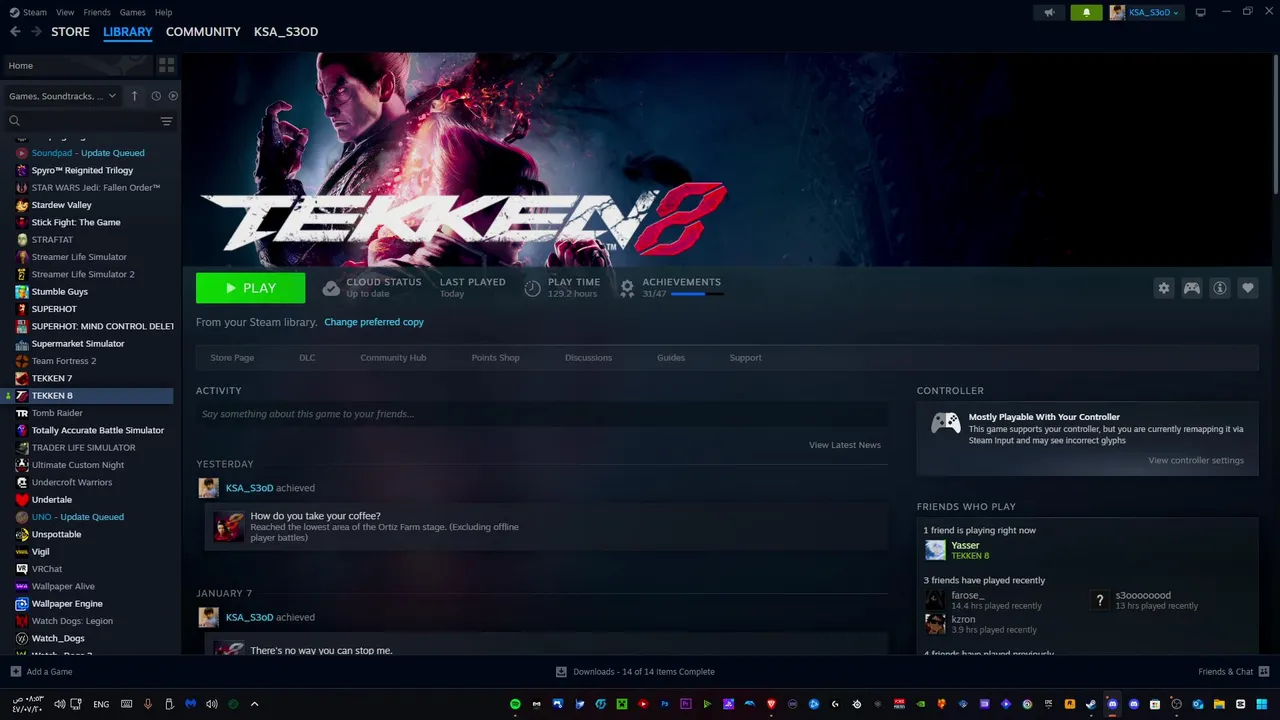1280x720 pixels.
Task: Expand the Games, Soundtracks dropdown
Action: click(62, 96)
